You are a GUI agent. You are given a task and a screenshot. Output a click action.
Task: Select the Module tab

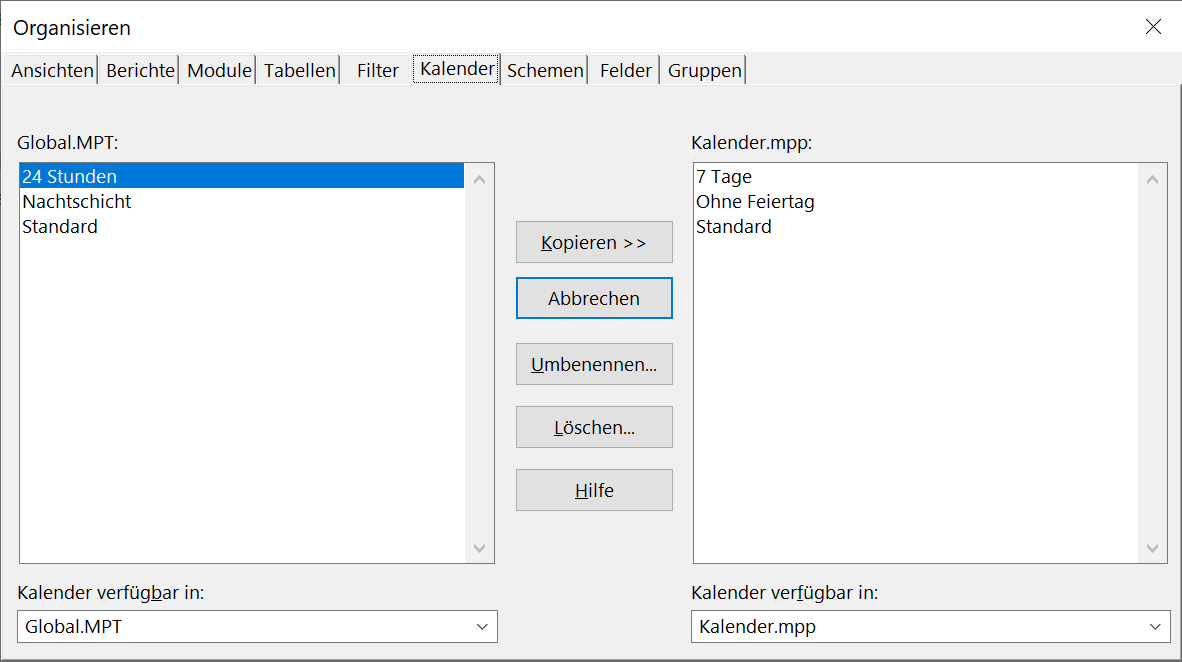tap(219, 70)
